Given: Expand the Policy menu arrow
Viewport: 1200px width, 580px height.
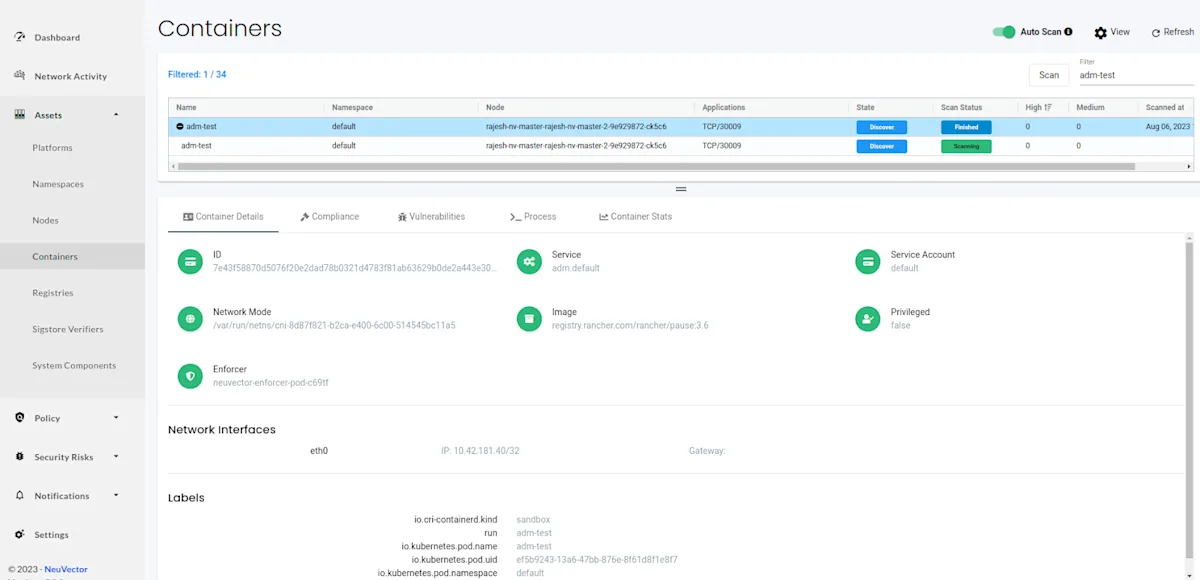Looking at the screenshot, I should pos(116,417).
